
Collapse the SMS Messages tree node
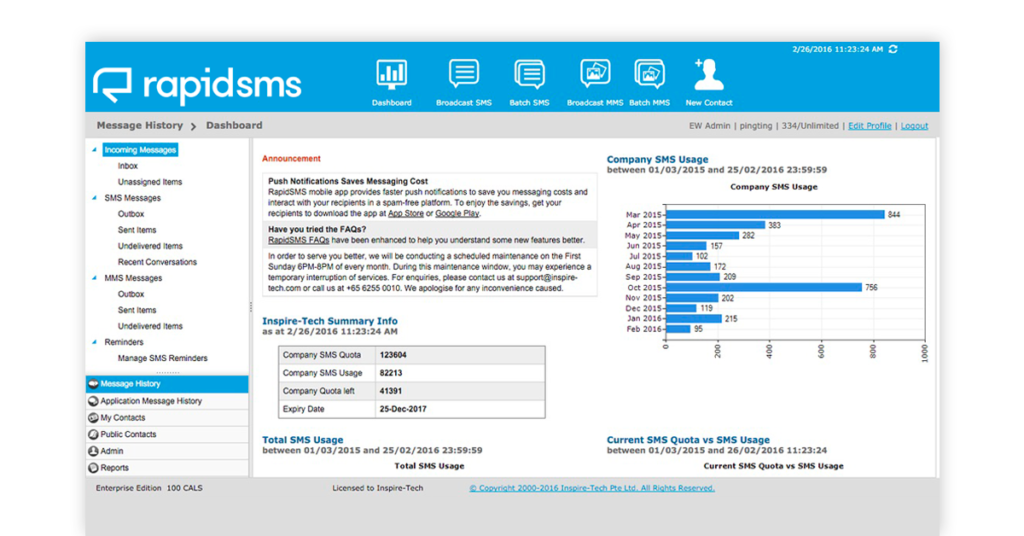click(x=95, y=198)
